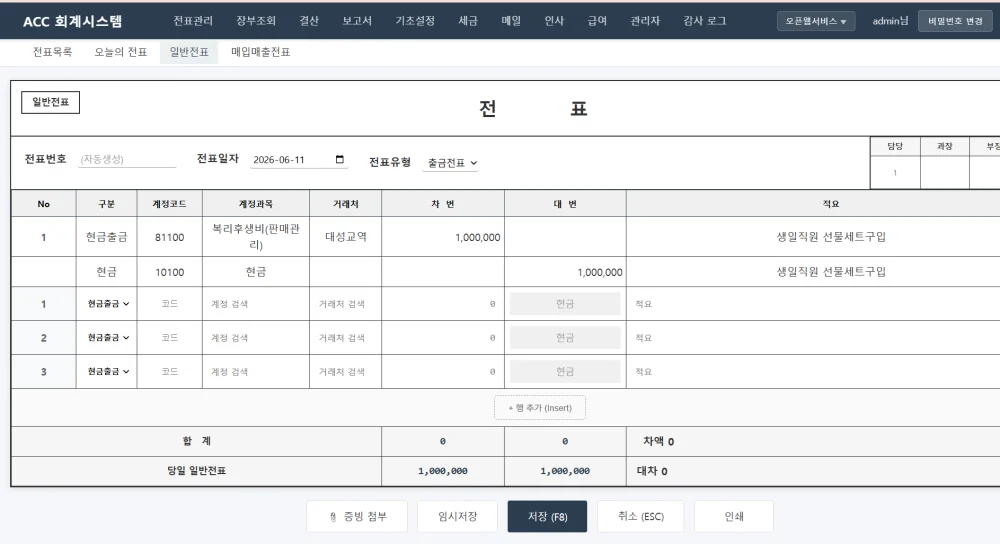This screenshot has width=1000, height=544.
Task: Open the 보고서 menu
Action: tap(357, 21)
